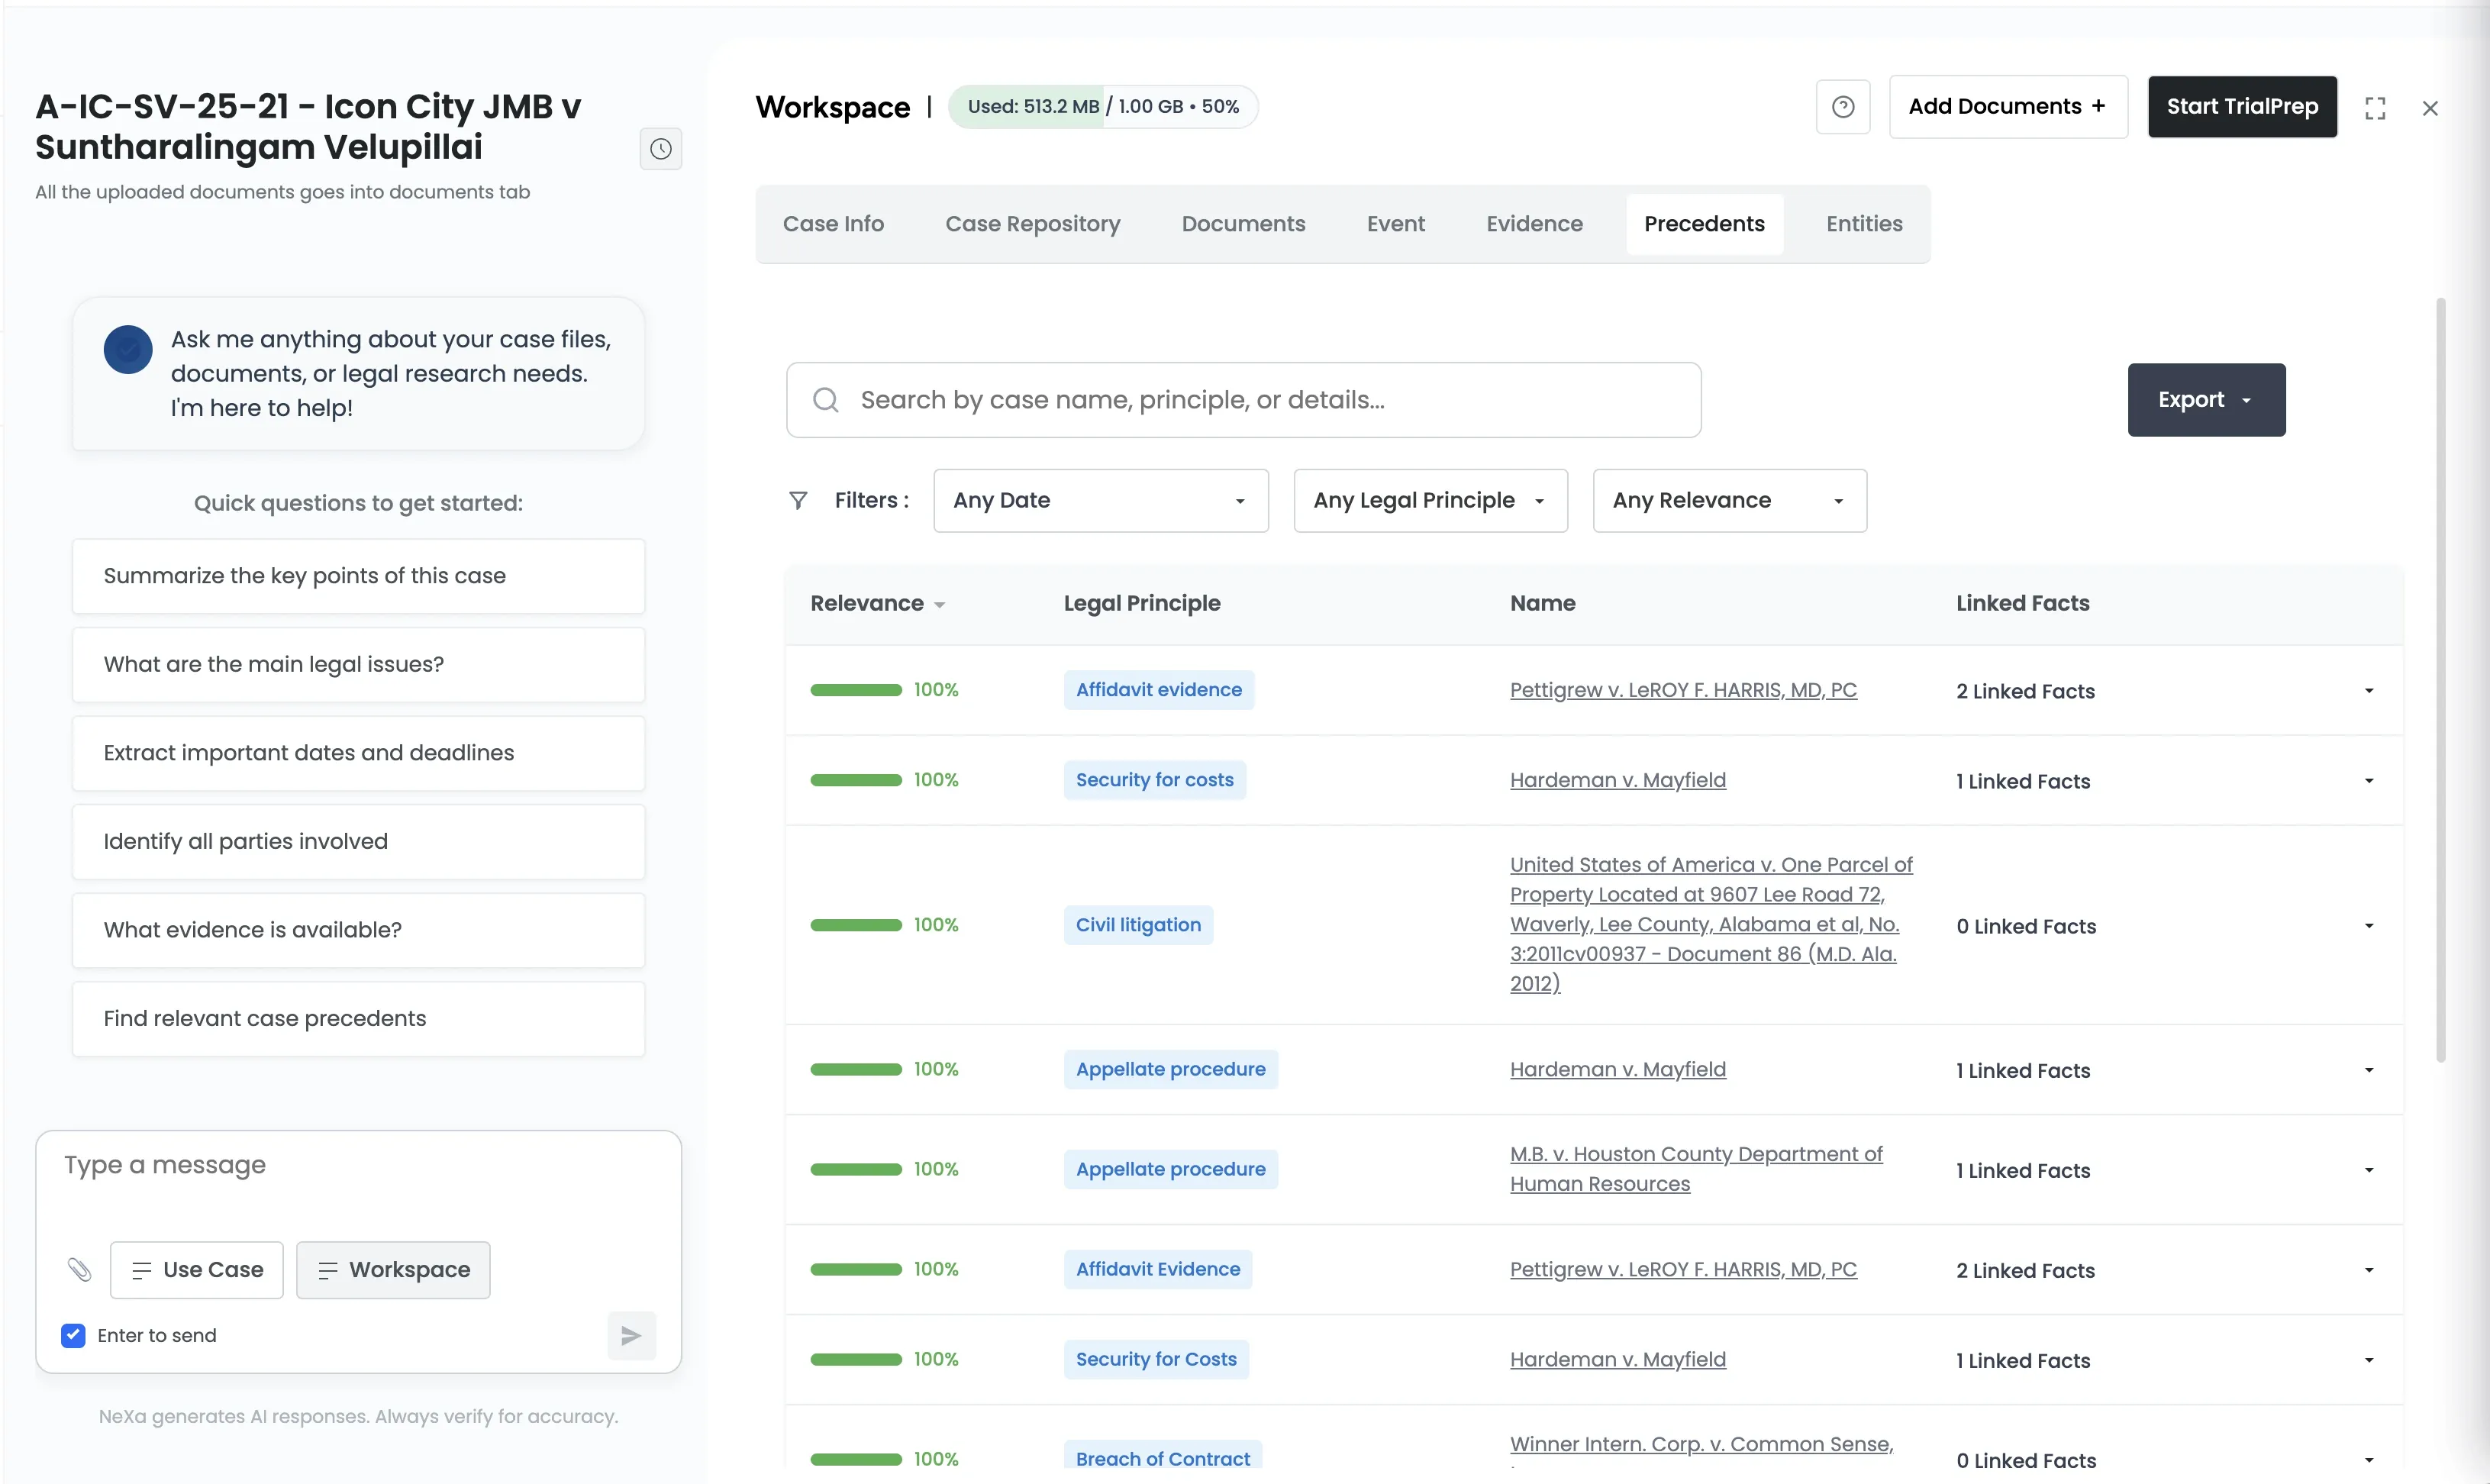Click the precedents list vertical scrollbar
Image resolution: width=2490 pixels, height=1484 pixels.
2440,680
